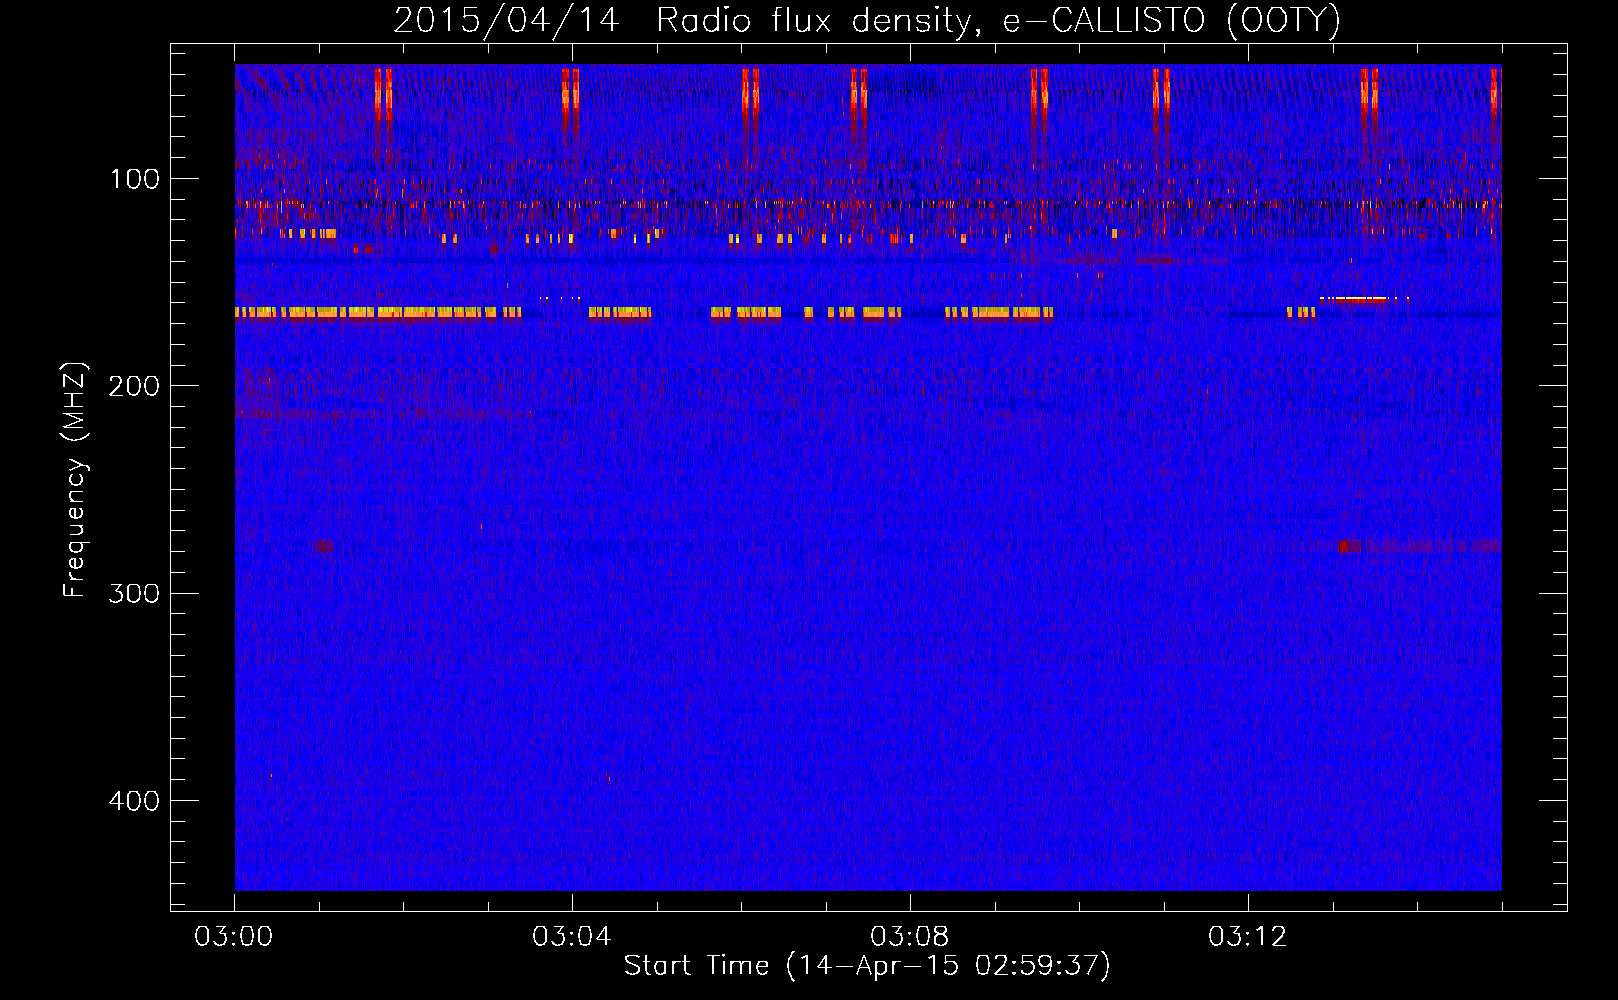Viewport: 1618px width, 1000px height.
Task: Click the 03:00 time tick label
Action: tap(234, 937)
